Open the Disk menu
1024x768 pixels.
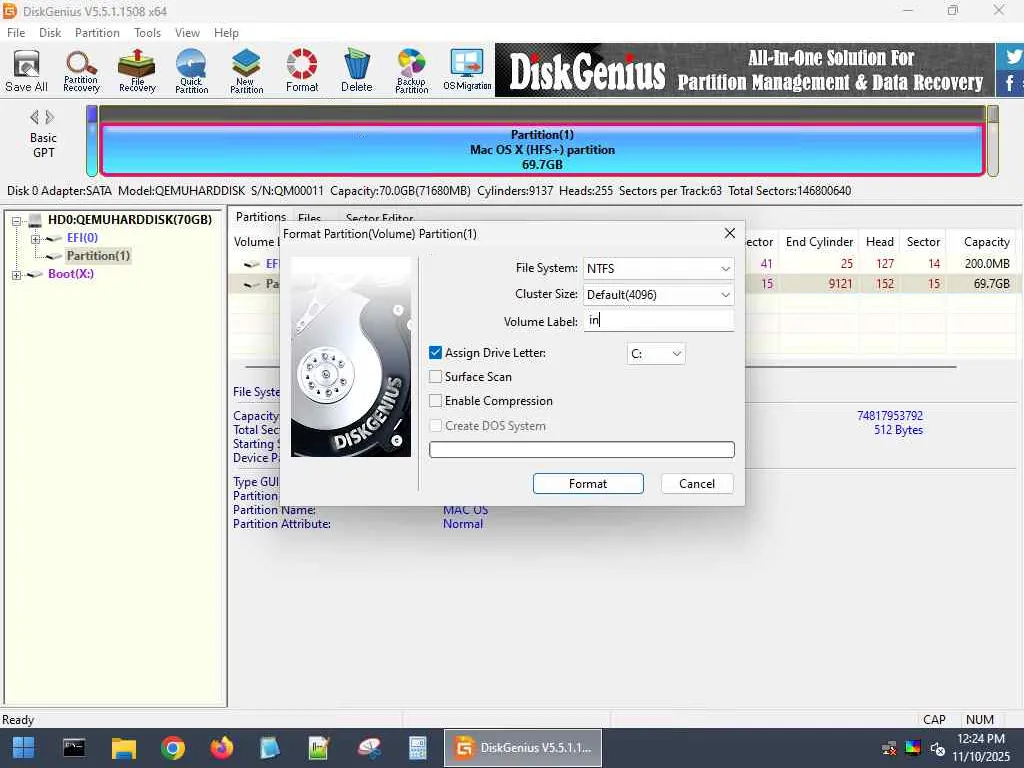pyautogui.click(x=50, y=33)
